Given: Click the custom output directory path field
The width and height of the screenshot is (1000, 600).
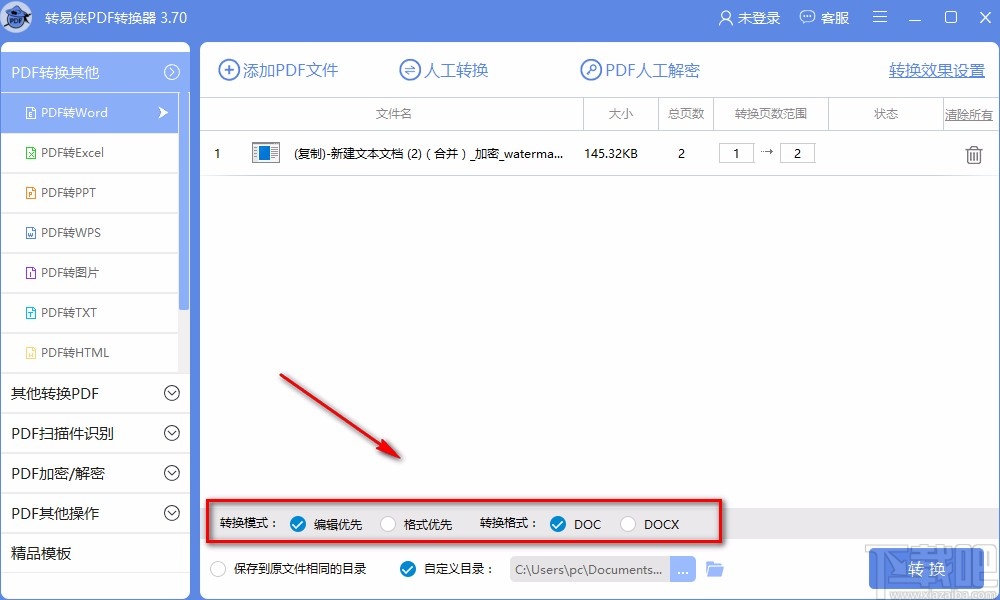Looking at the screenshot, I should 590,568.
